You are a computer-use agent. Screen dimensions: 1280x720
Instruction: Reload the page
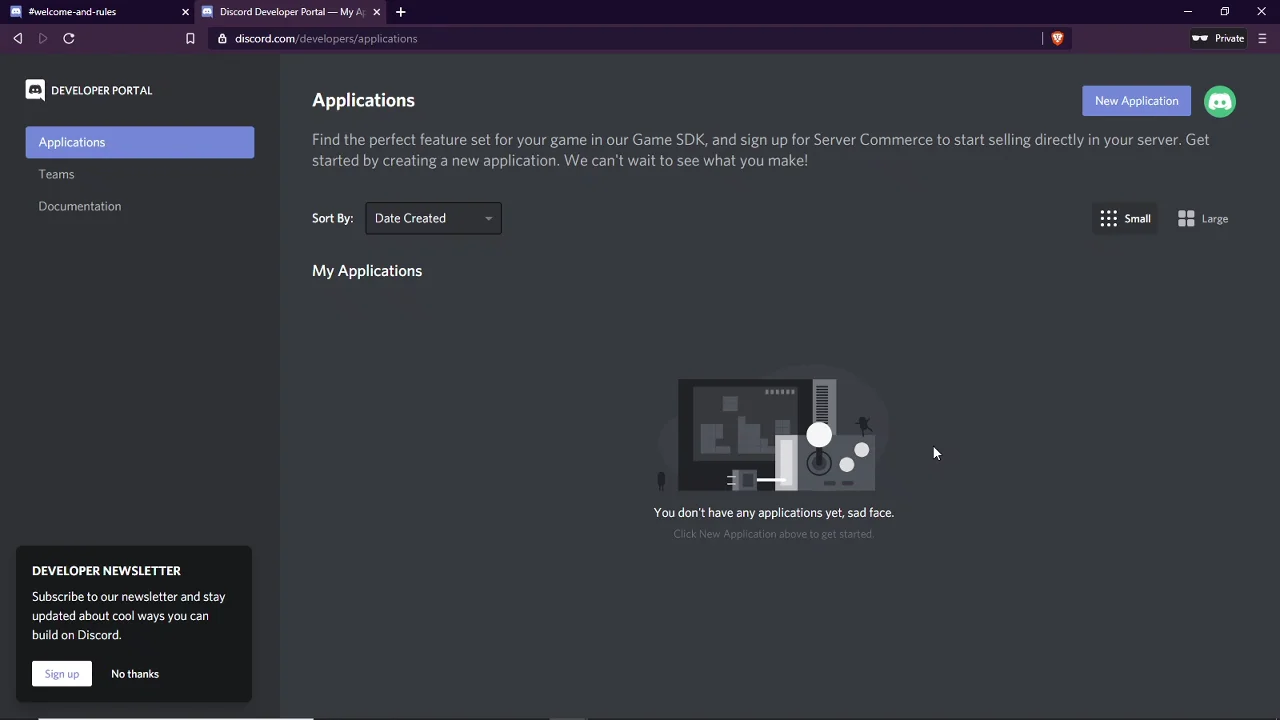69,38
